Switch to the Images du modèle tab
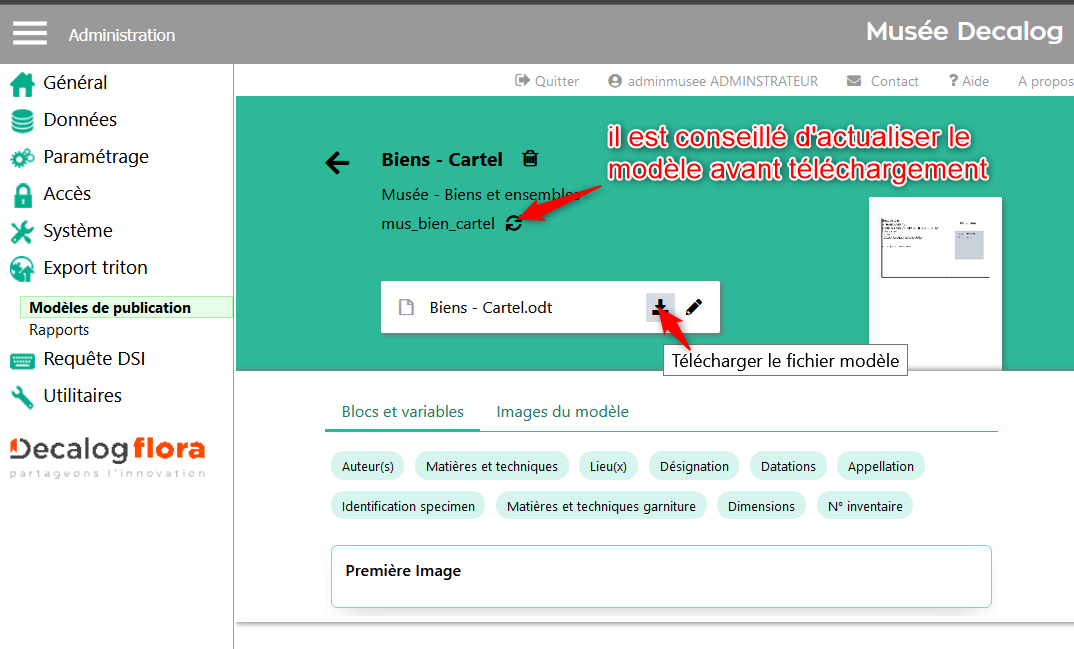The height and width of the screenshot is (649, 1074). (562, 411)
